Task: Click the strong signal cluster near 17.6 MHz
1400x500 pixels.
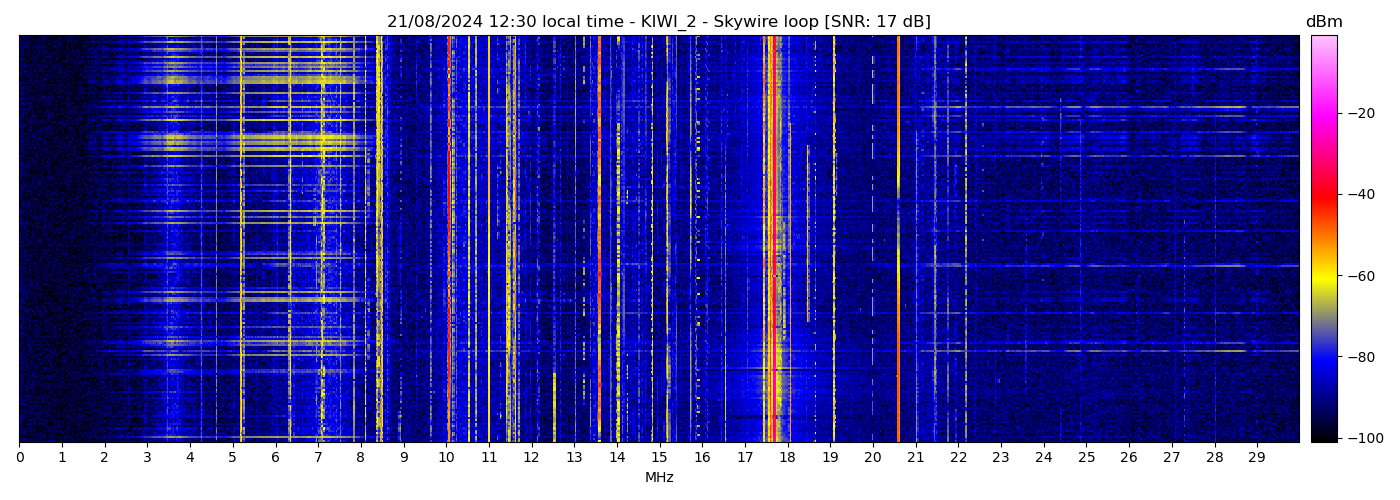Action: (772, 240)
